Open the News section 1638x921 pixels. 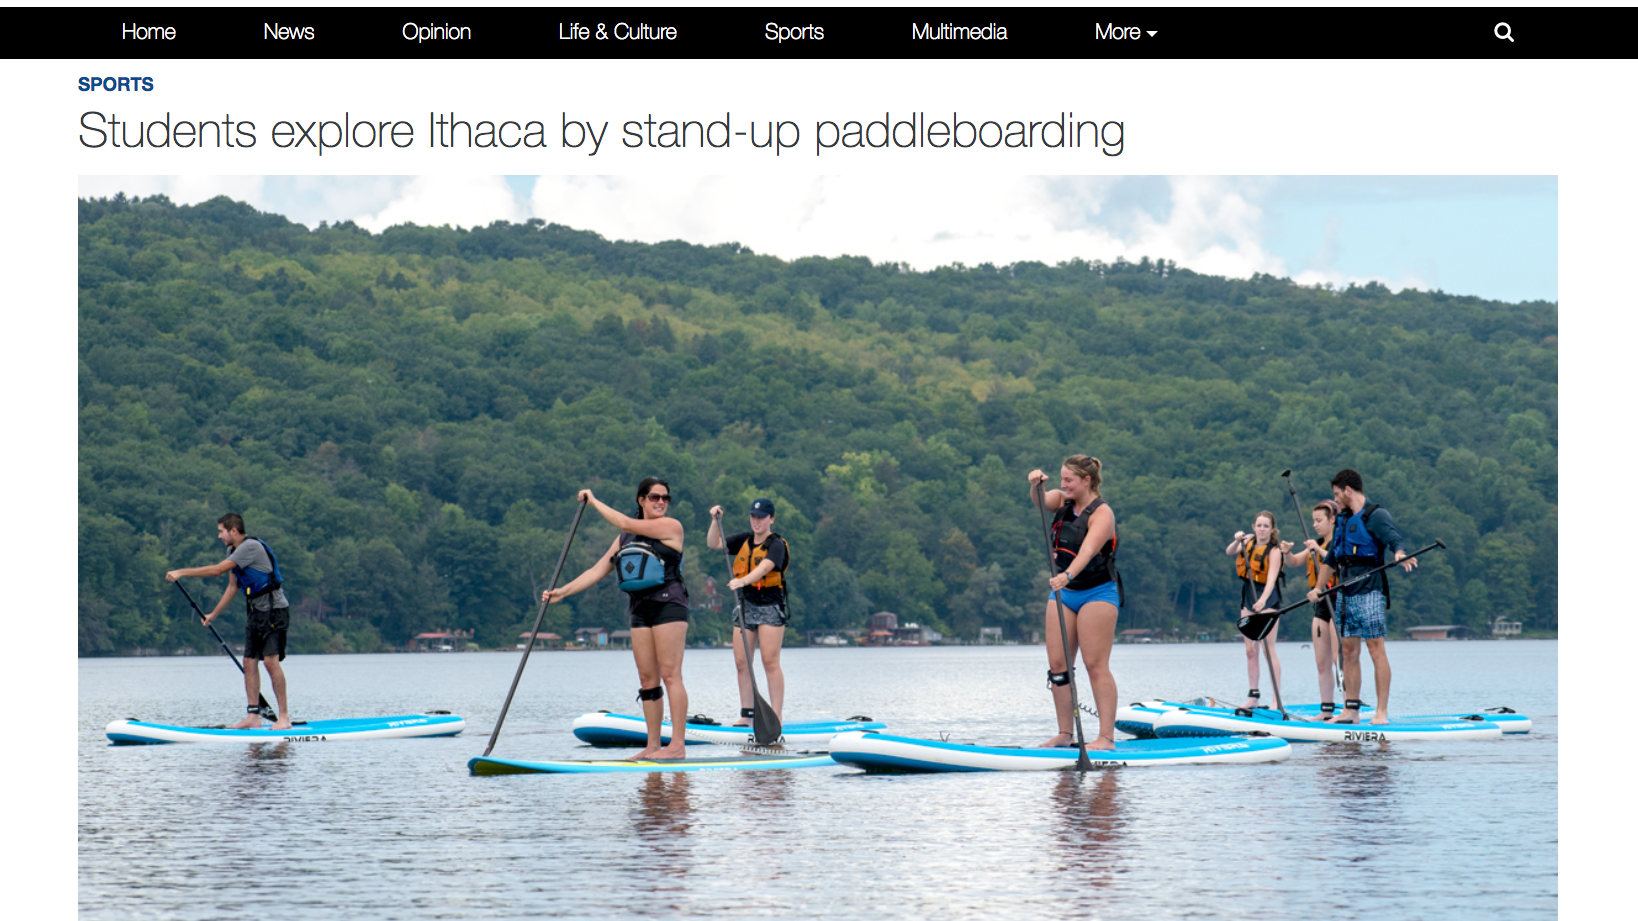[x=288, y=32]
